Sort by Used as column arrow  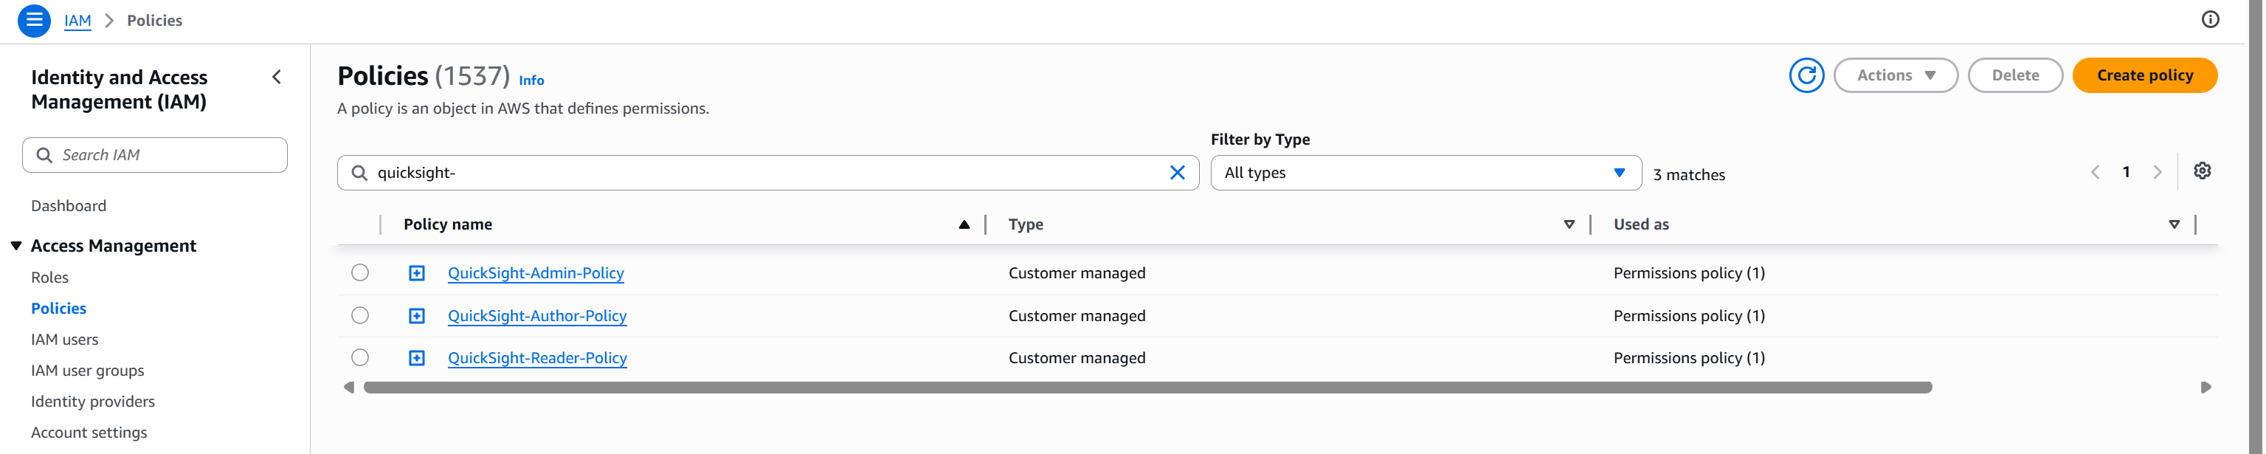tap(2174, 224)
